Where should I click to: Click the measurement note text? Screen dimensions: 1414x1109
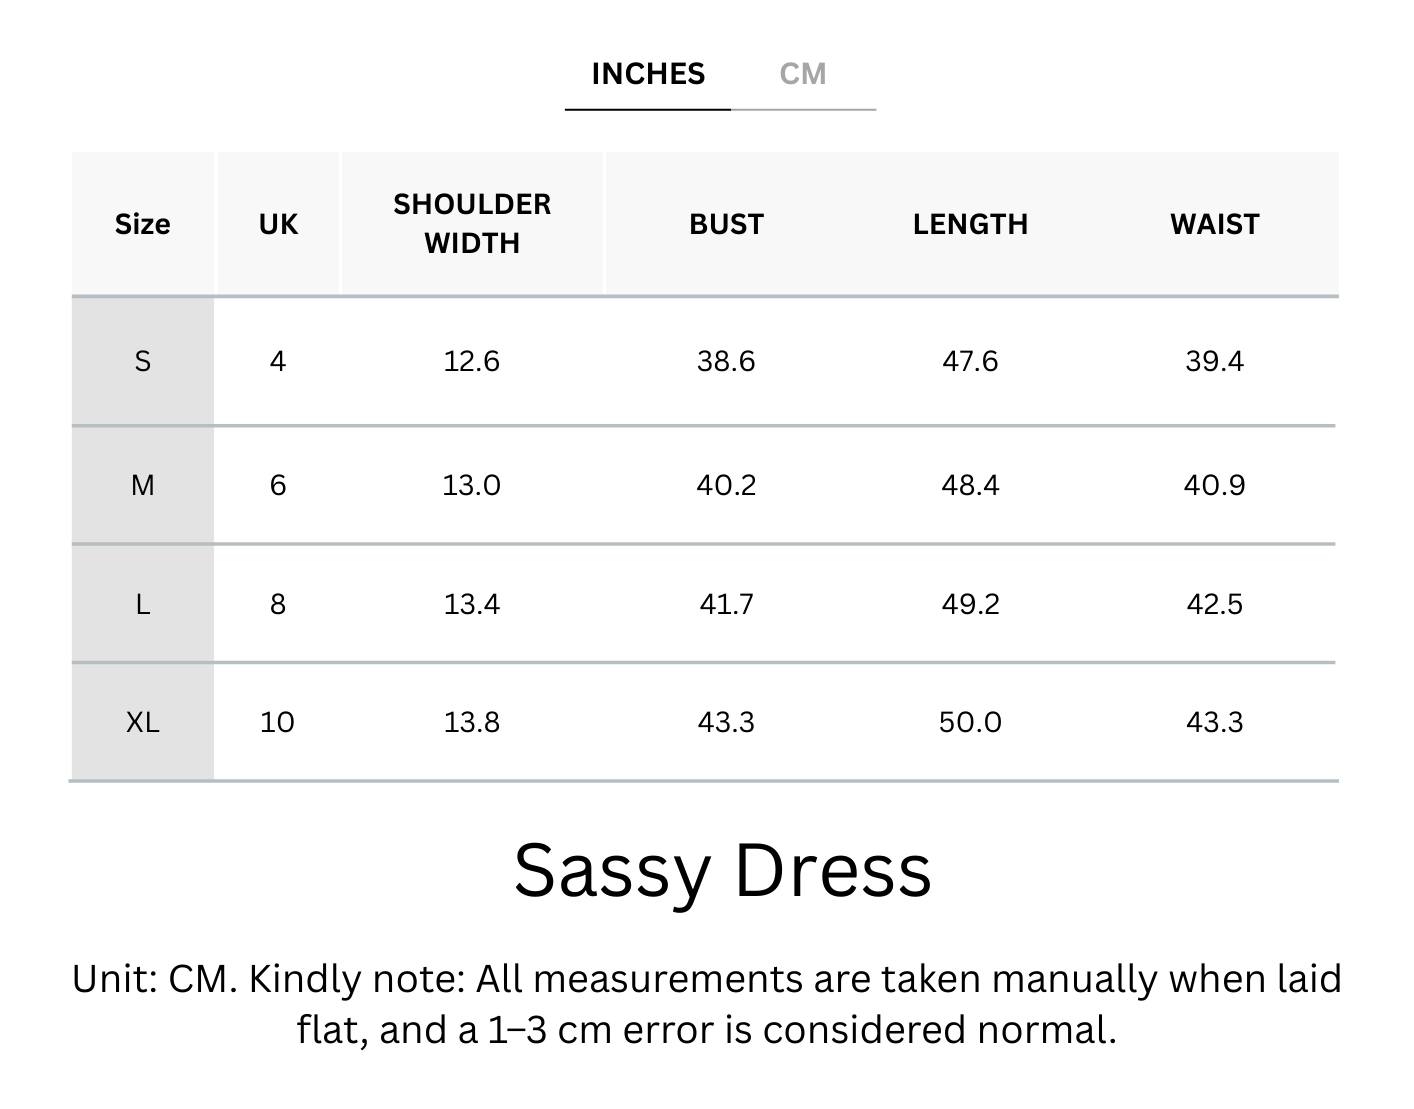(x=706, y=1004)
